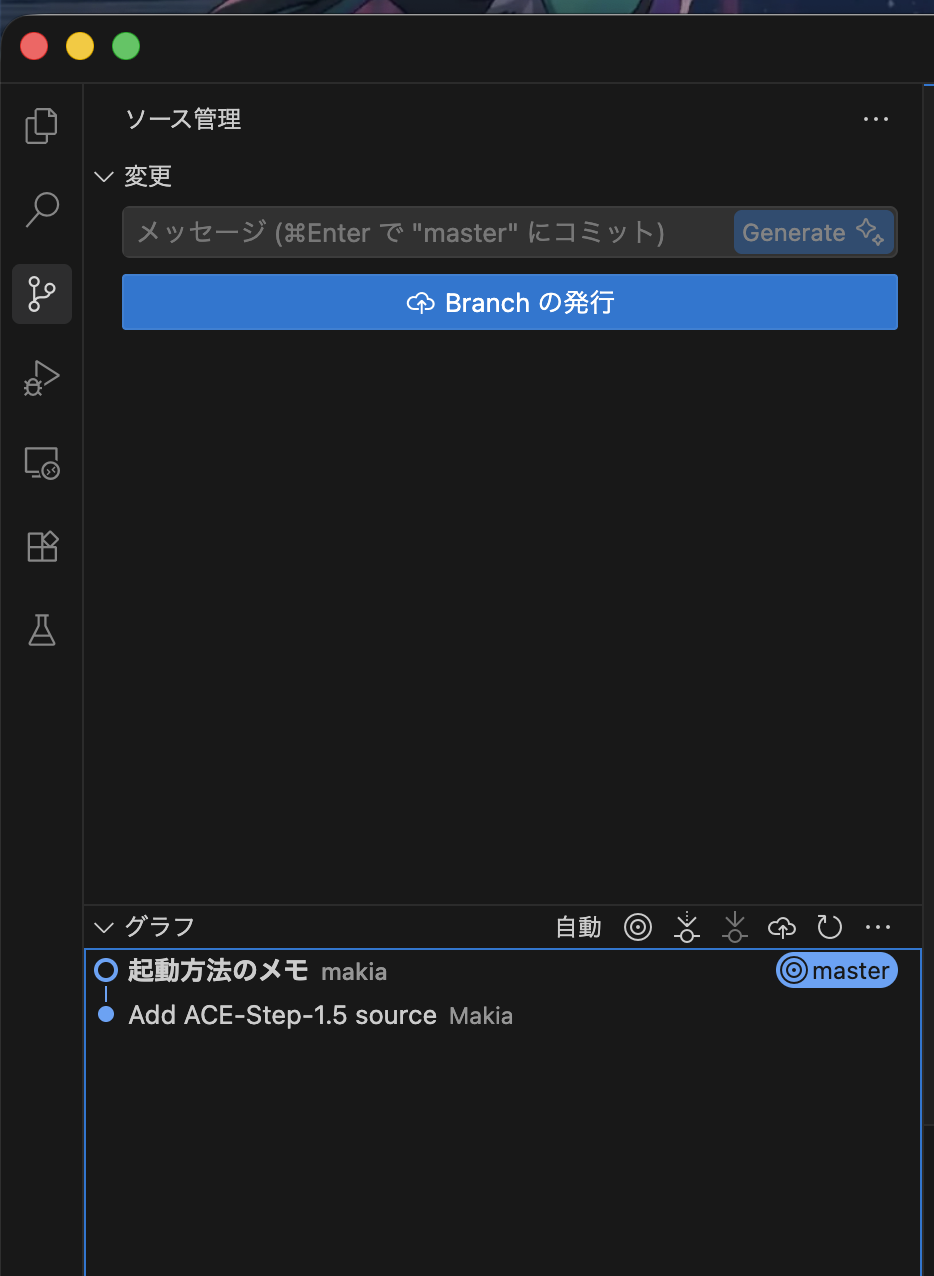Refresh the commit graph
The width and height of the screenshot is (934, 1276).
click(x=829, y=927)
